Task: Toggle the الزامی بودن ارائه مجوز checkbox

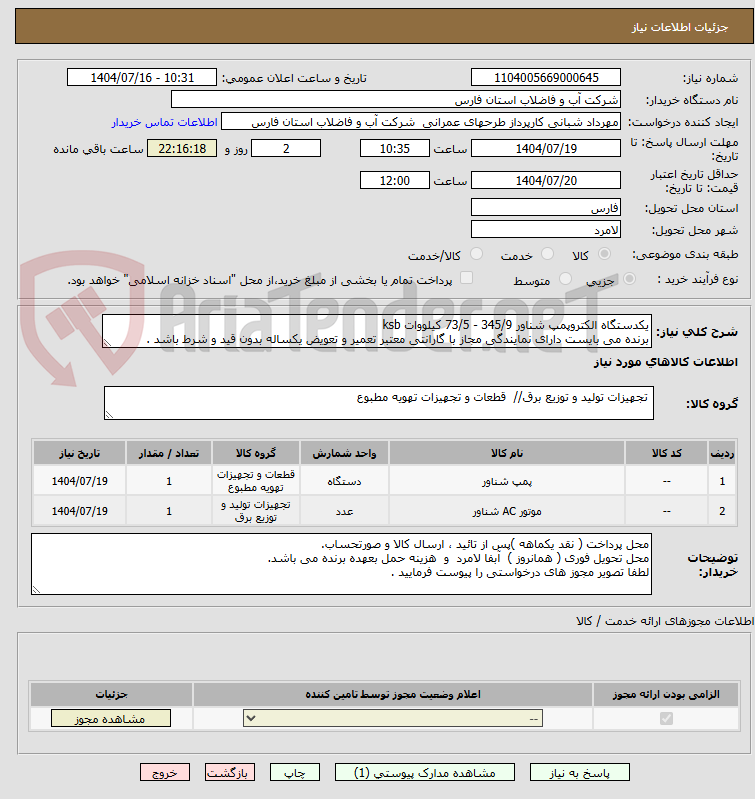Action: pyautogui.click(x=666, y=718)
